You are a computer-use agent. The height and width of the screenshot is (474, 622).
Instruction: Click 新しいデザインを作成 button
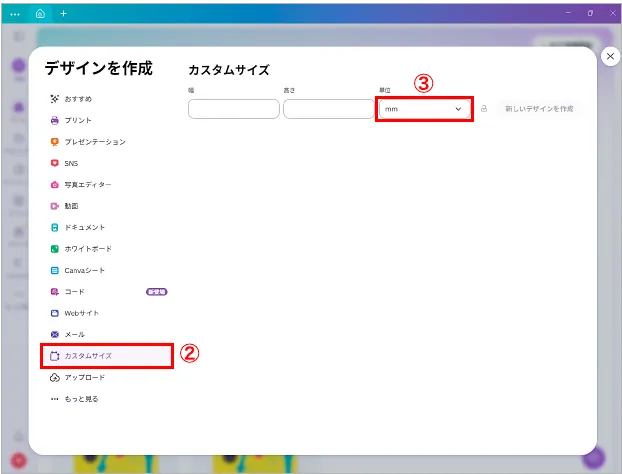point(539,109)
